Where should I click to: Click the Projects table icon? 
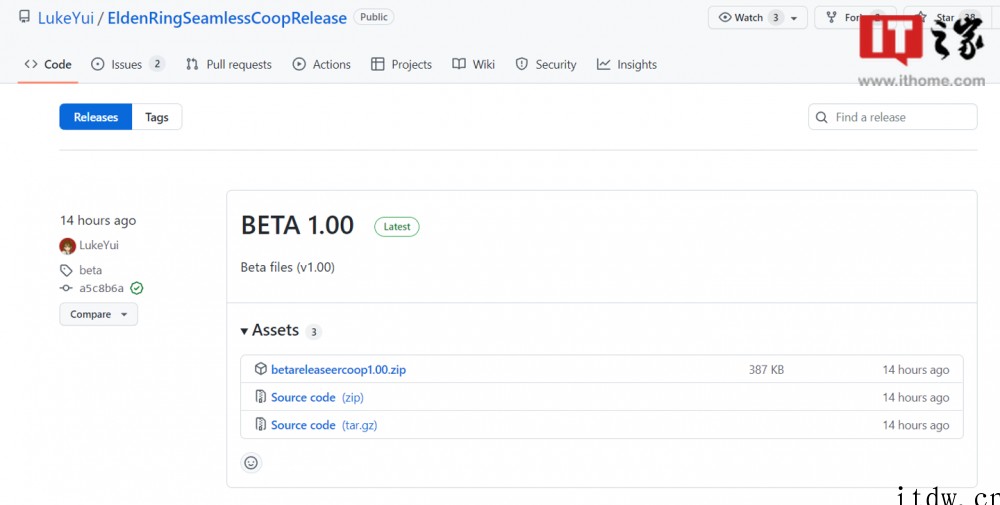coord(378,64)
